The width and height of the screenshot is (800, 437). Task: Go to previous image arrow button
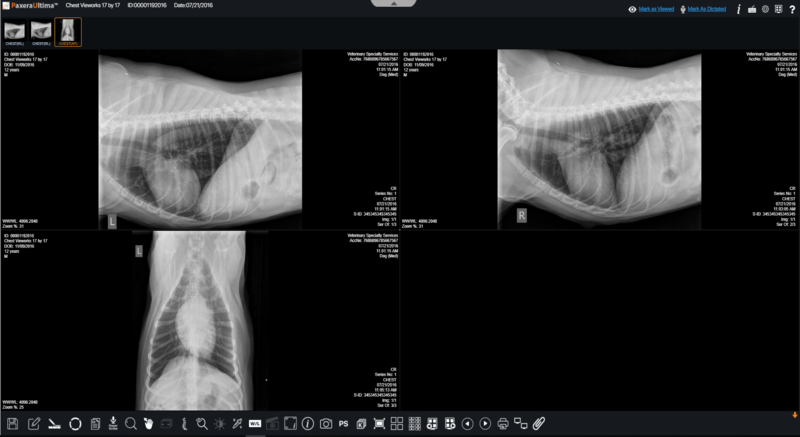tap(467, 424)
